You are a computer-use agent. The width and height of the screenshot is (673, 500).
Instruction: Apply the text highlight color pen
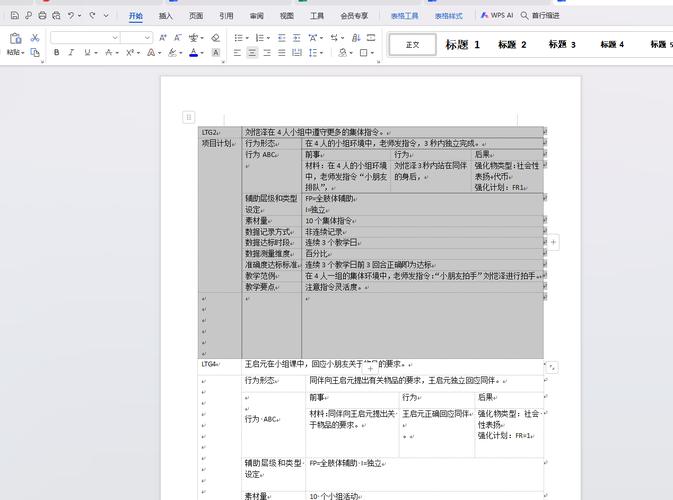pos(172,52)
